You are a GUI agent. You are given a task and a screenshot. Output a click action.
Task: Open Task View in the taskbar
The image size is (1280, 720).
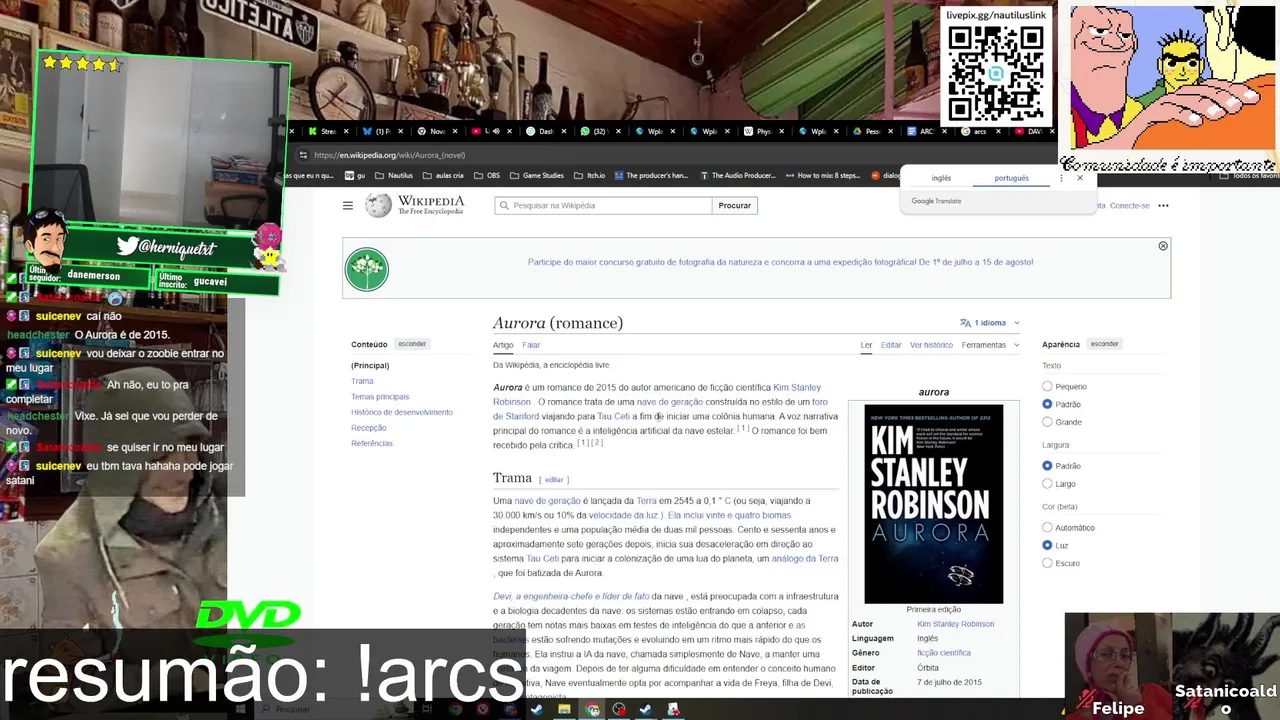point(427,709)
